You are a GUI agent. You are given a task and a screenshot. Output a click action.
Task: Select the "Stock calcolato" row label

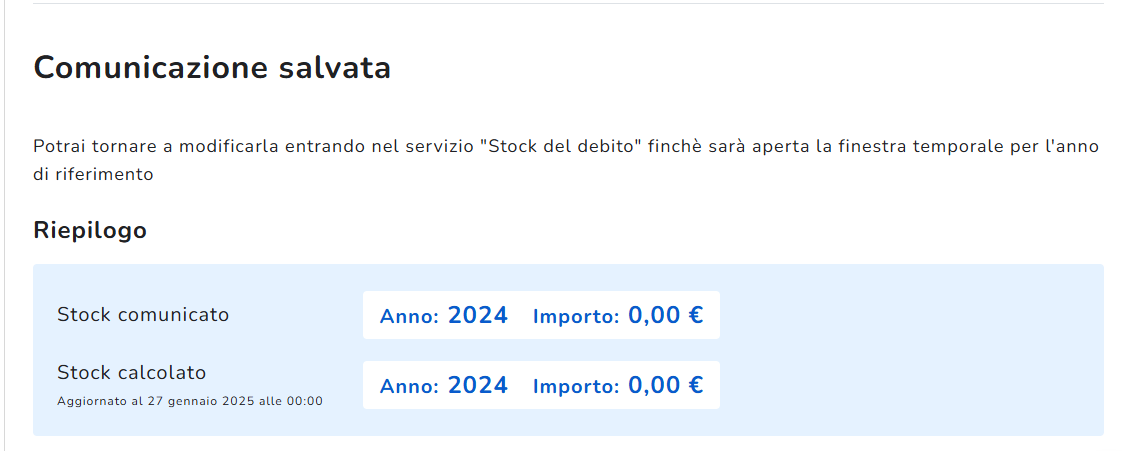132,373
